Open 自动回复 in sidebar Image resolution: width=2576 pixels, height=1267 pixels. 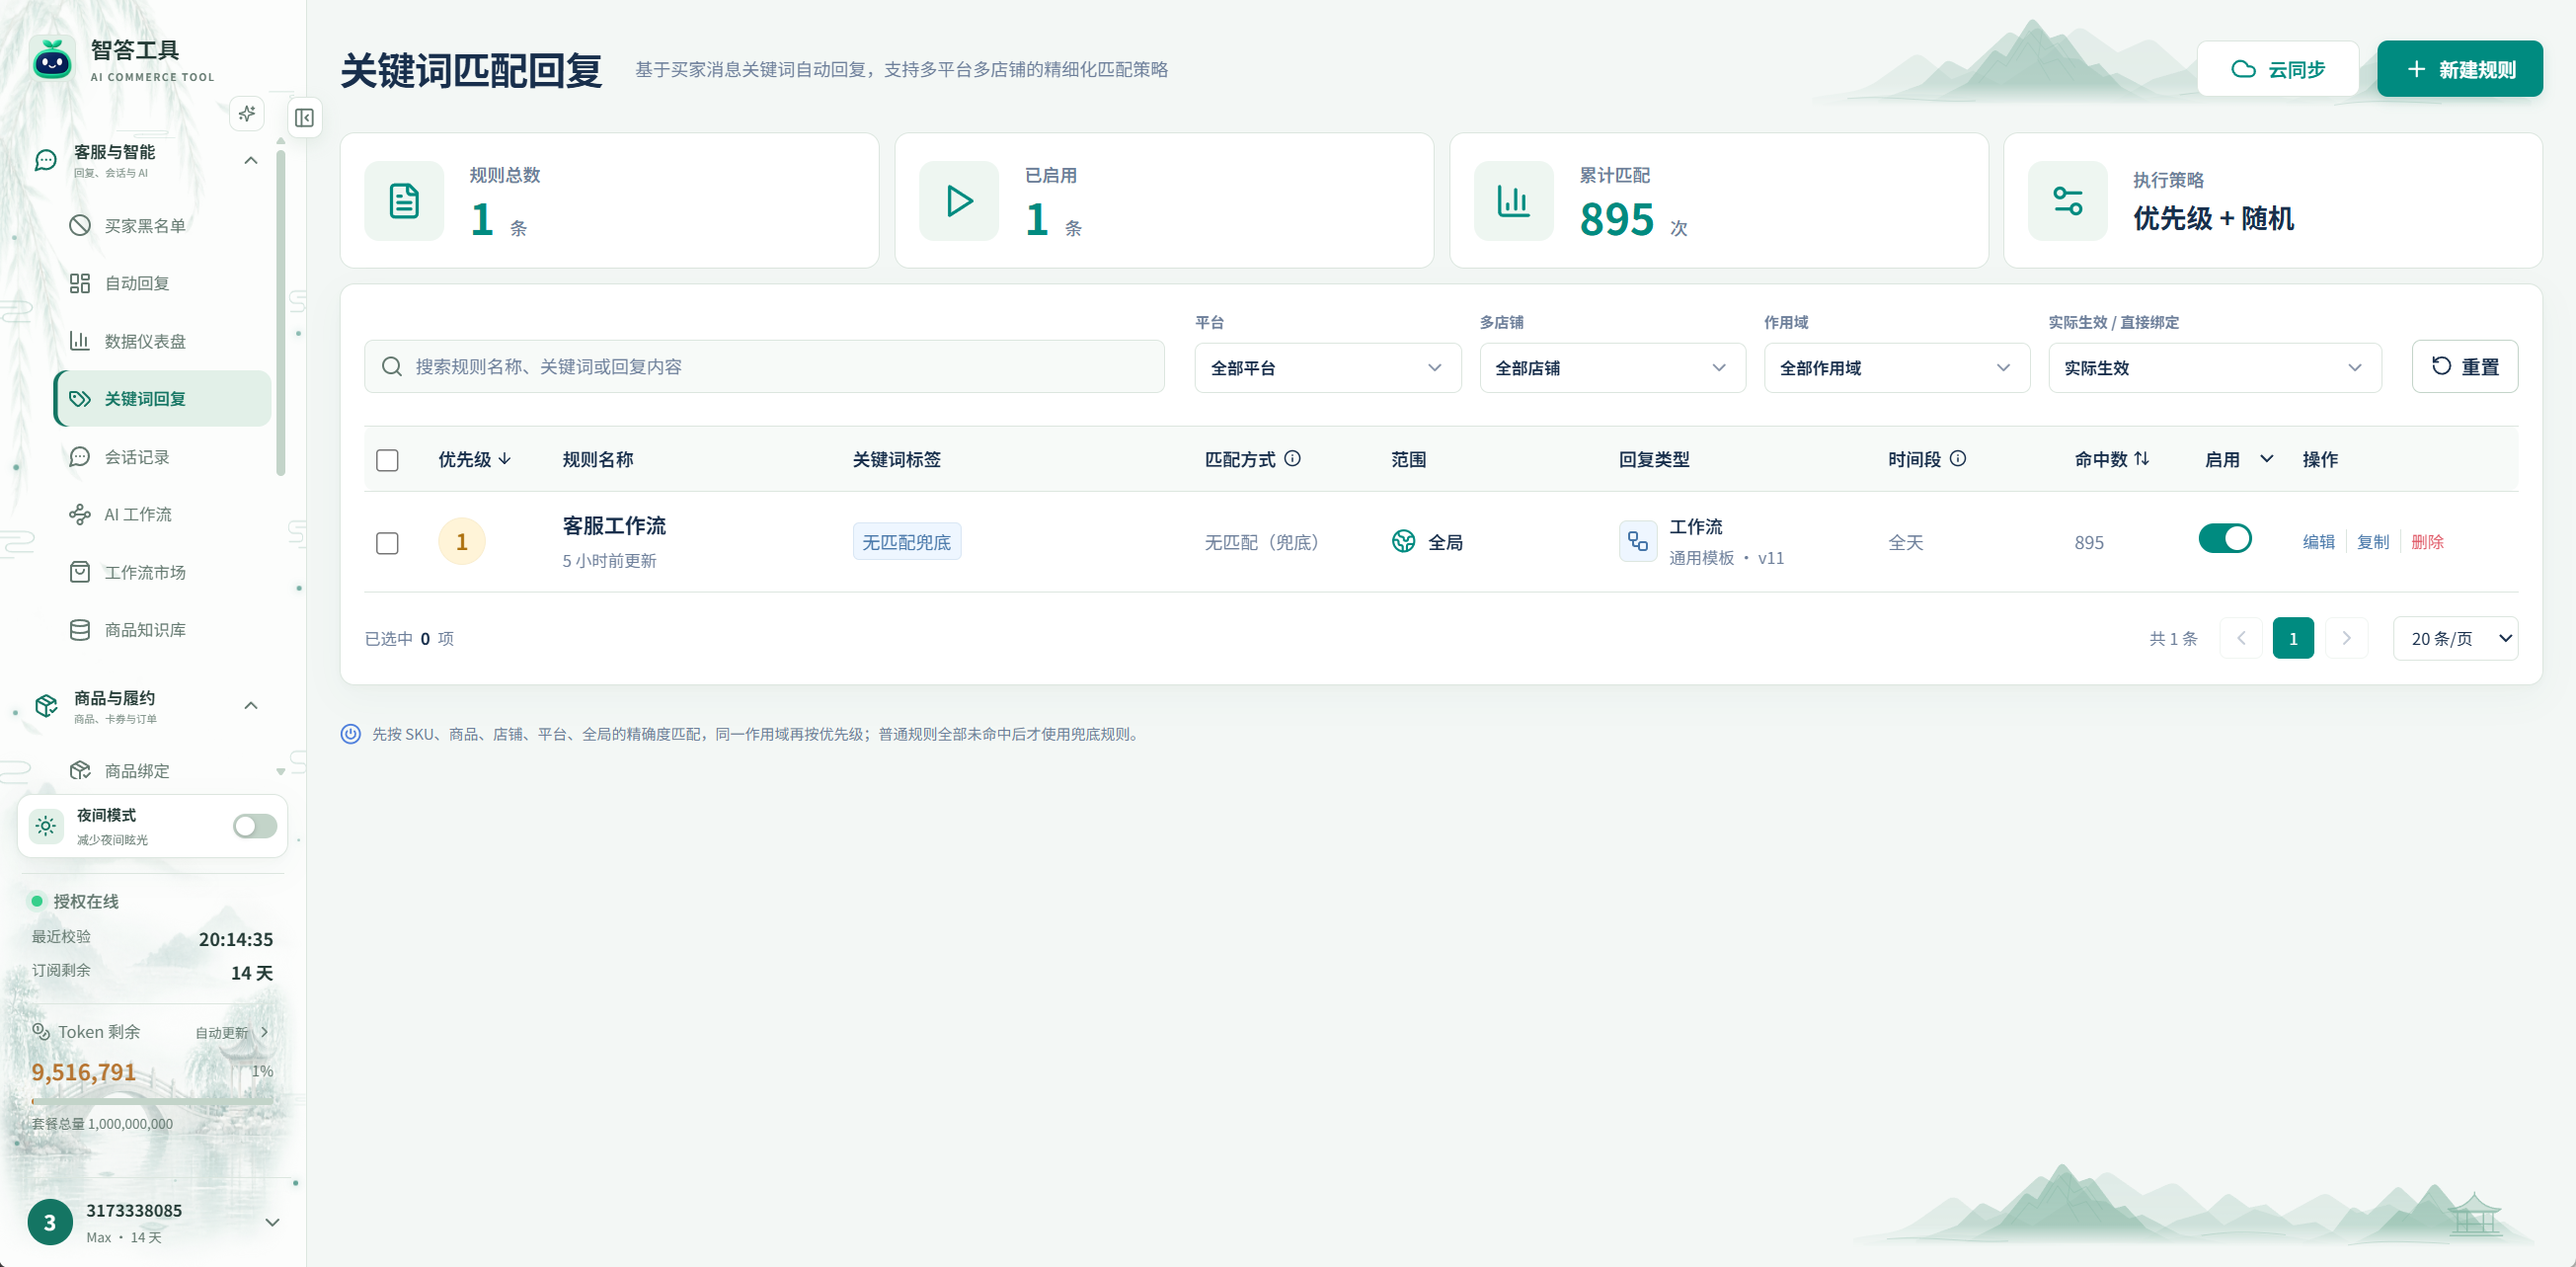(162, 283)
